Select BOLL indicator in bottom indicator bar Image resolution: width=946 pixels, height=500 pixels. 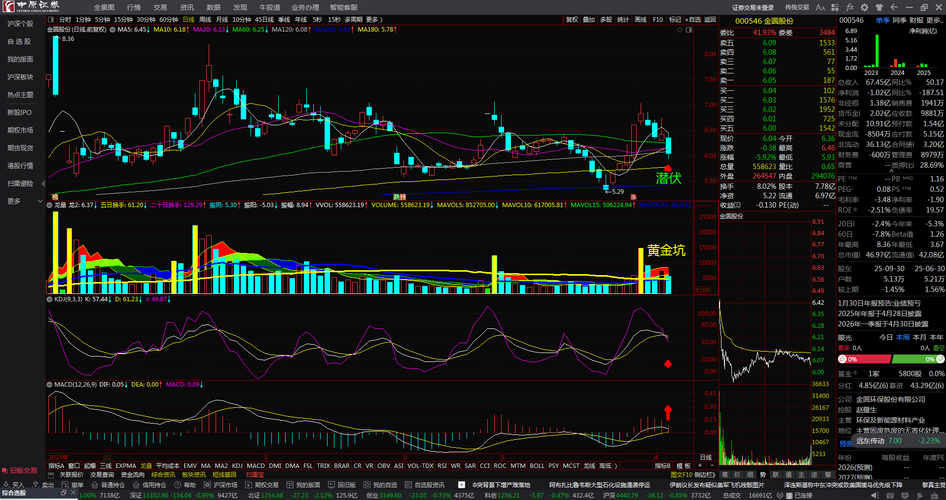tap(537, 466)
